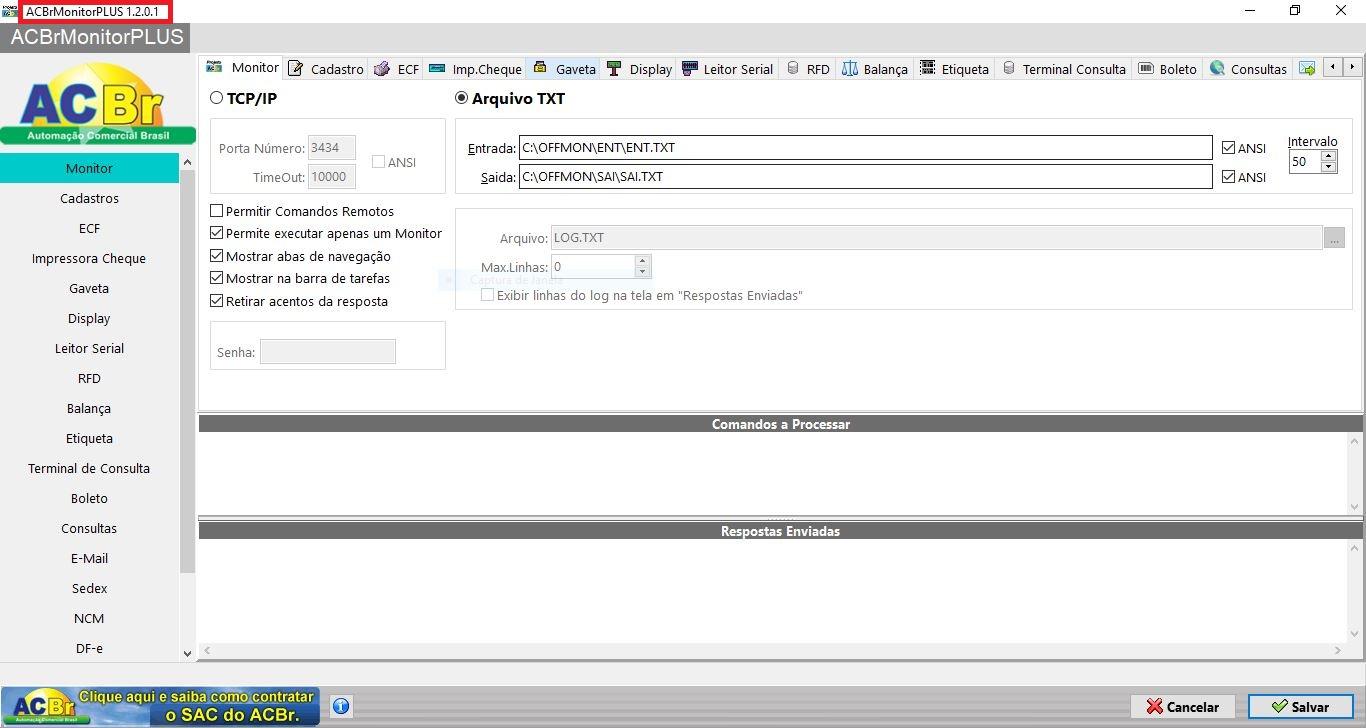1366x728 pixels.
Task: Click the Salvar button
Action: [x=1300, y=706]
